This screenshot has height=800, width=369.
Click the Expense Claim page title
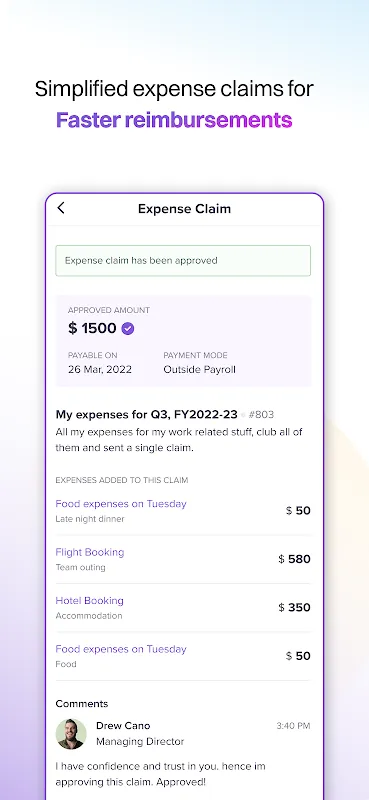[184, 209]
